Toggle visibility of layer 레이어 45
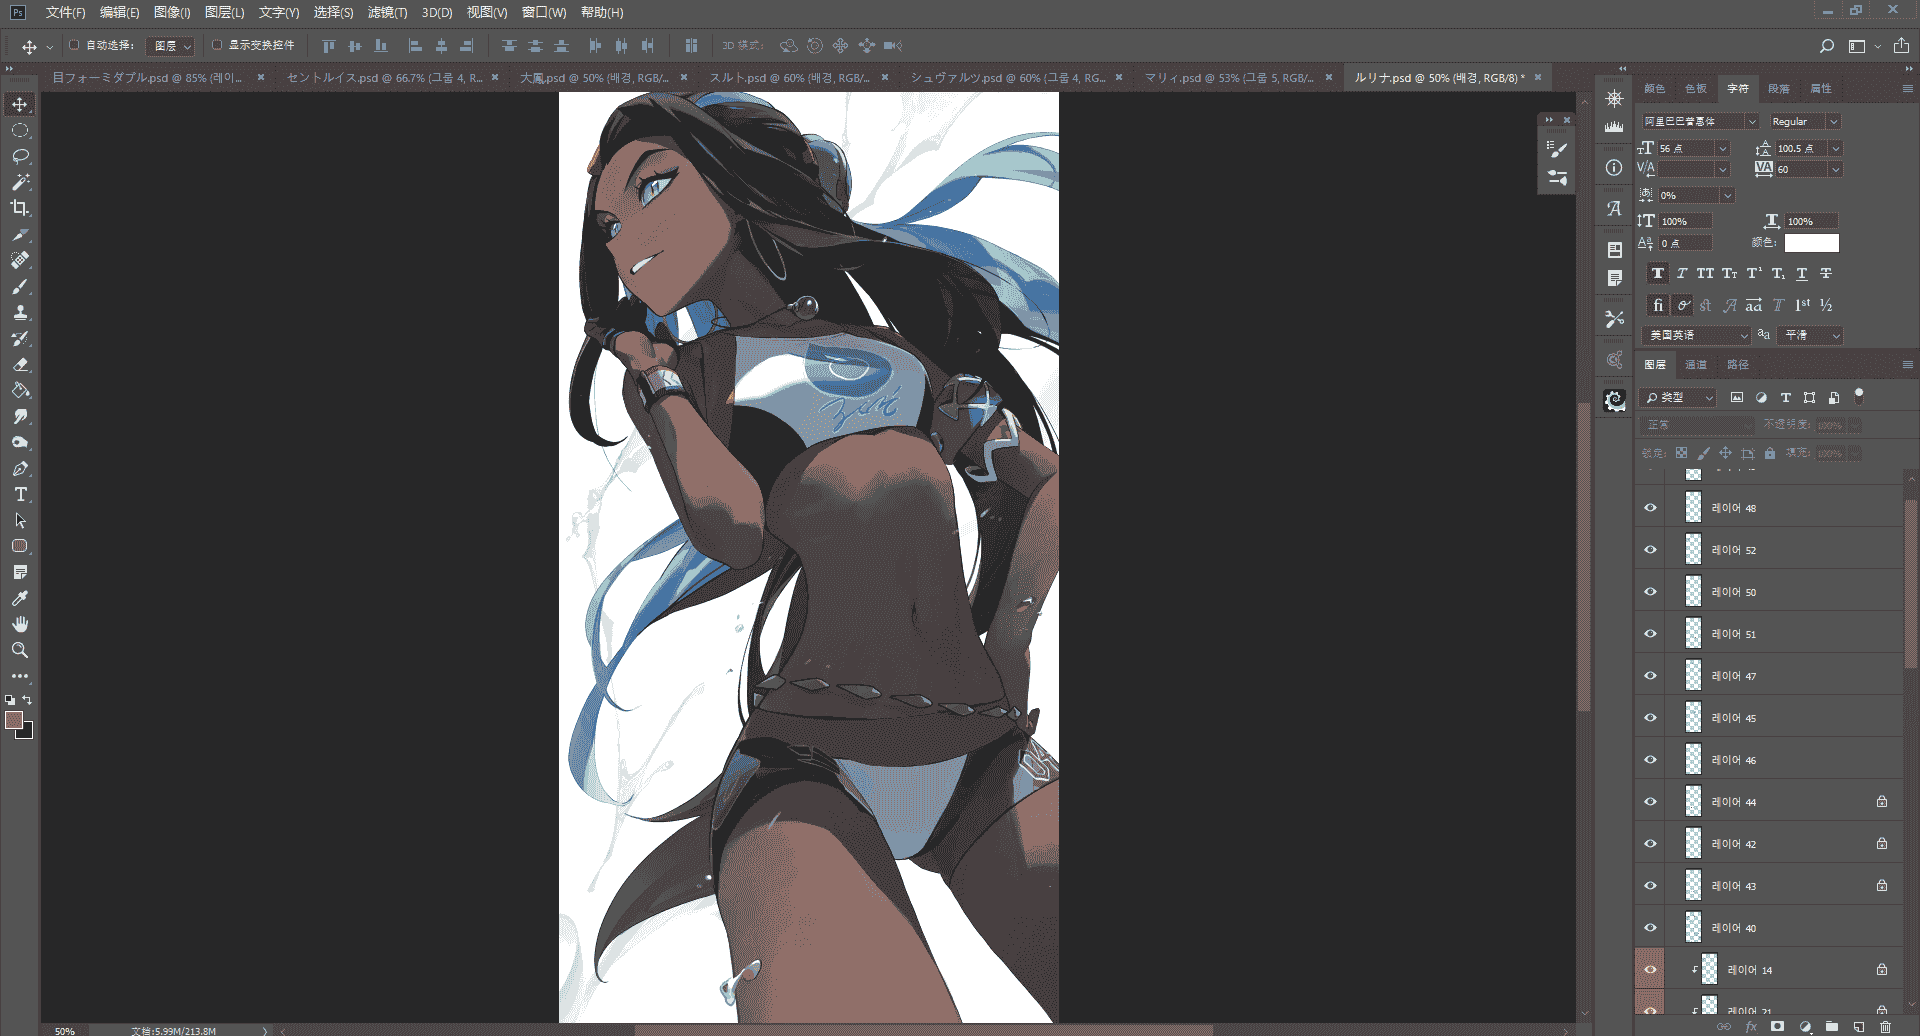This screenshot has height=1036, width=1920. click(x=1650, y=718)
